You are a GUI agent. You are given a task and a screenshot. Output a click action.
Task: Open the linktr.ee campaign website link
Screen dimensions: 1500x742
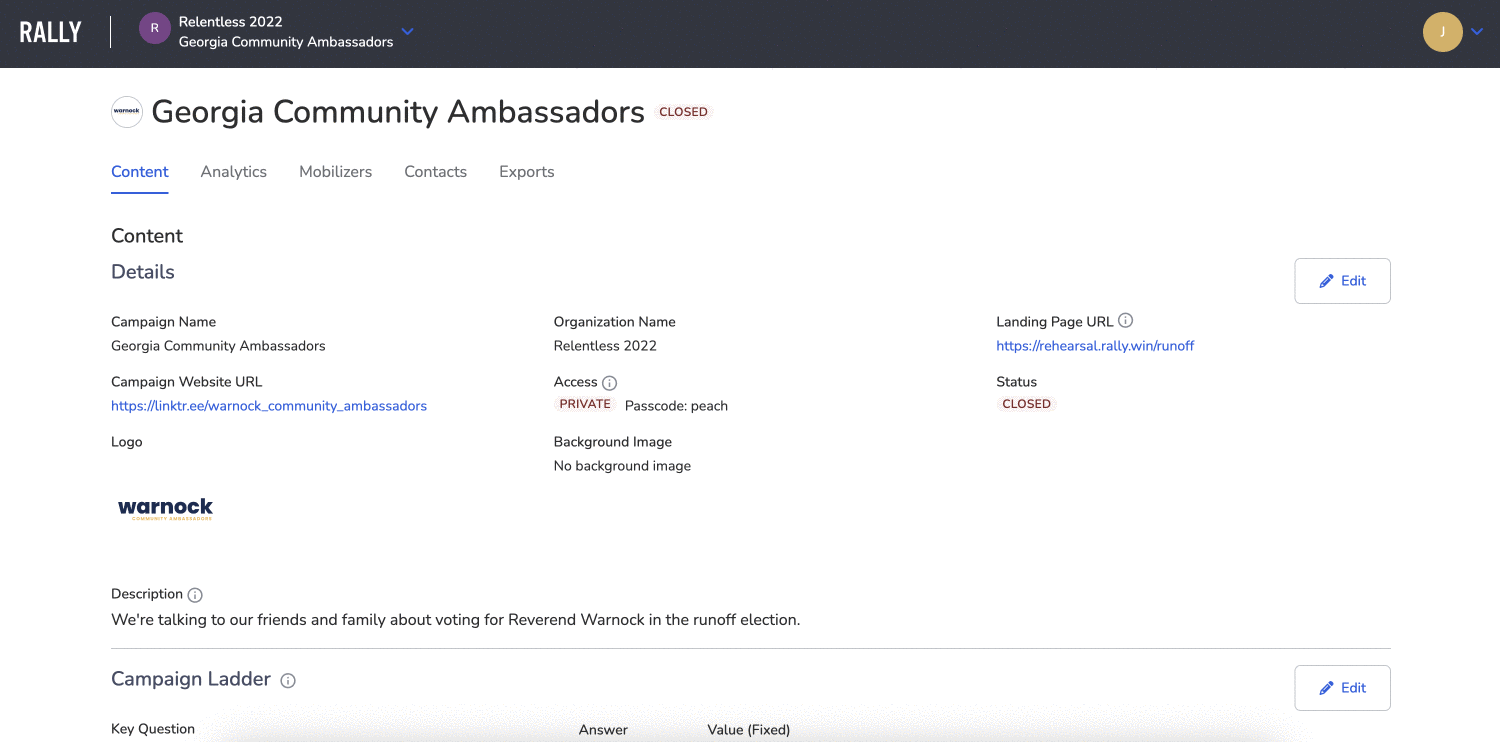coord(269,406)
